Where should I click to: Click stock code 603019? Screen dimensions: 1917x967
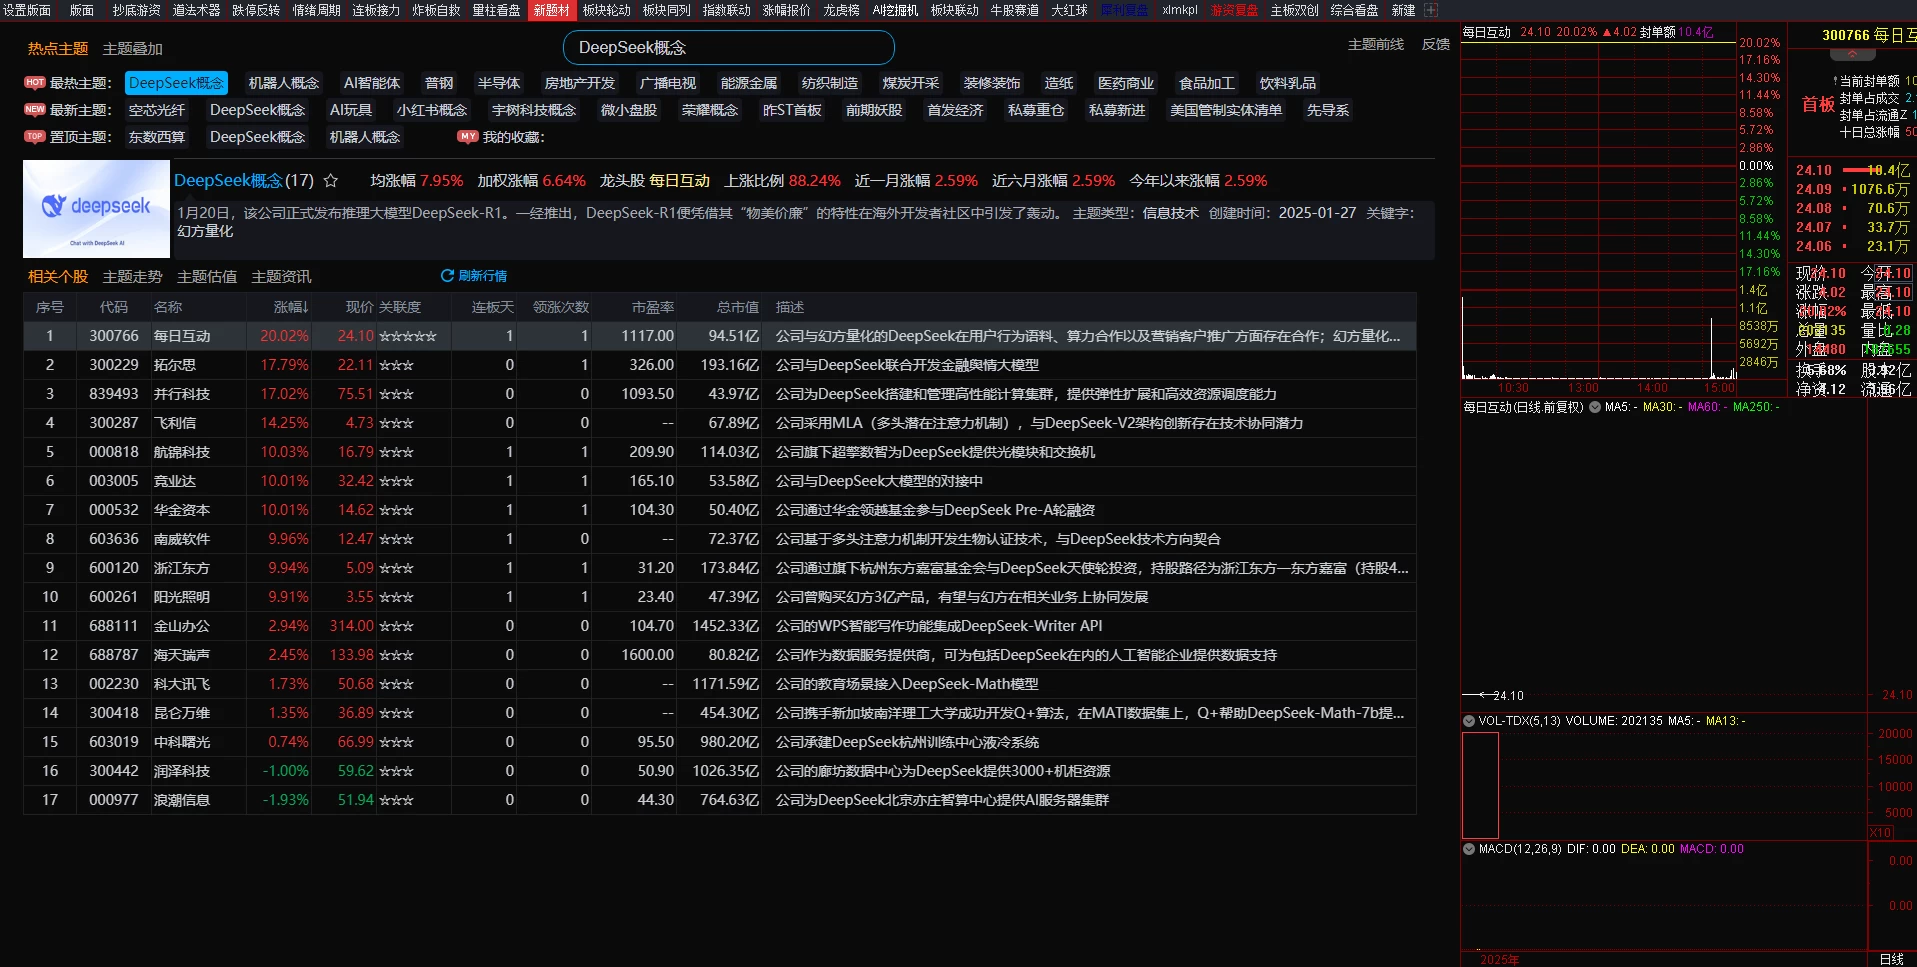pyautogui.click(x=114, y=742)
